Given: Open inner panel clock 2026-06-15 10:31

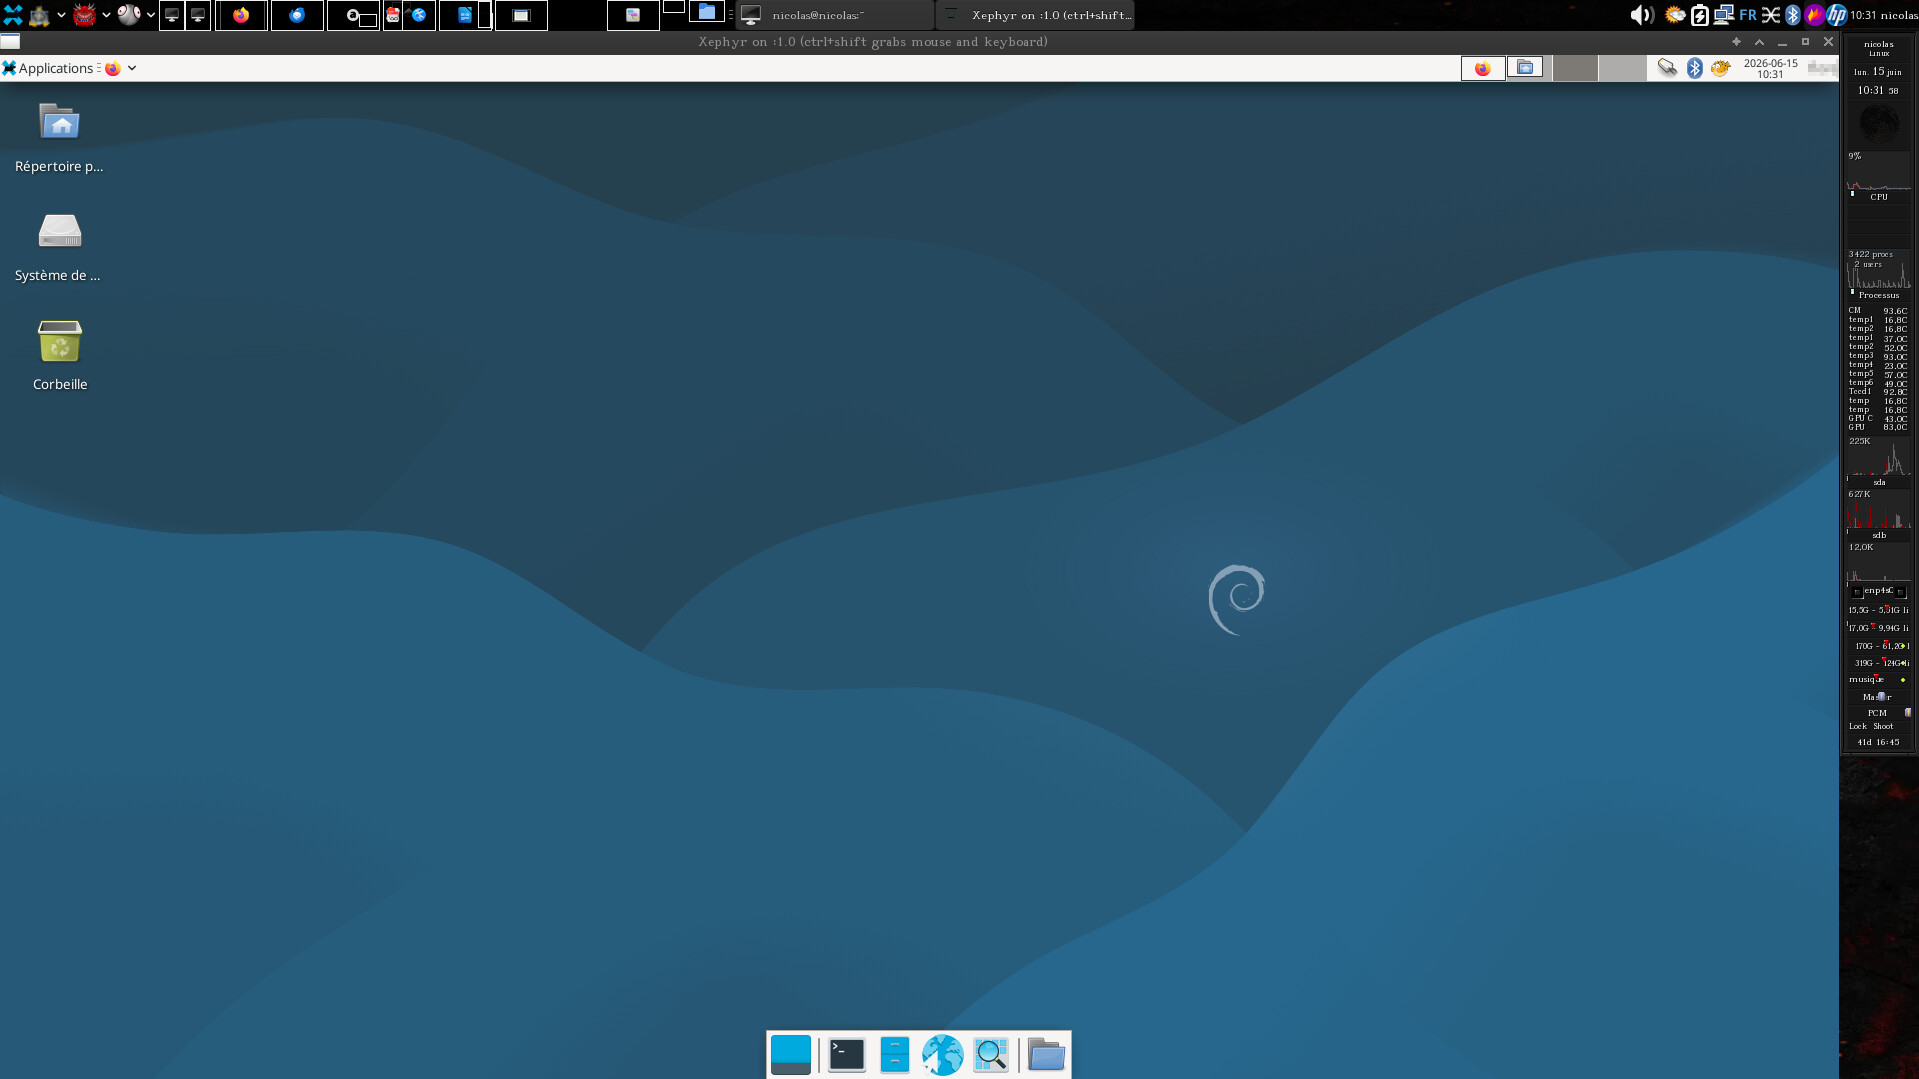Looking at the screenshot, I should click(1770, 68).
